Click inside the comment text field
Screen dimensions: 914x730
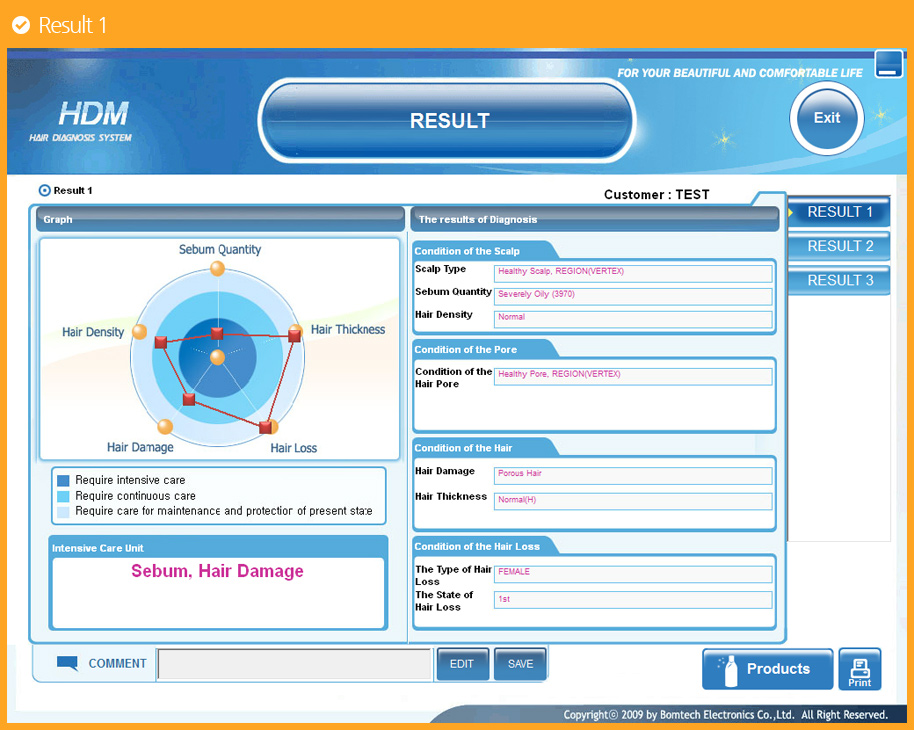pyautogui.click(x=295, y=664)
